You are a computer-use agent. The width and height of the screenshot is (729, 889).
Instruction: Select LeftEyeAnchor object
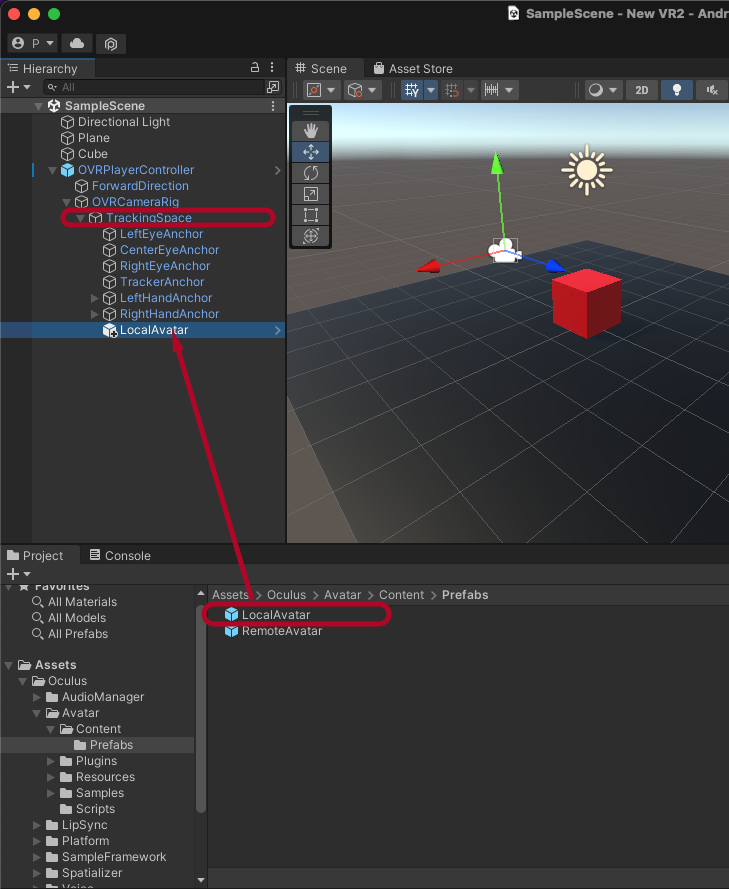[x=161, y=234]
